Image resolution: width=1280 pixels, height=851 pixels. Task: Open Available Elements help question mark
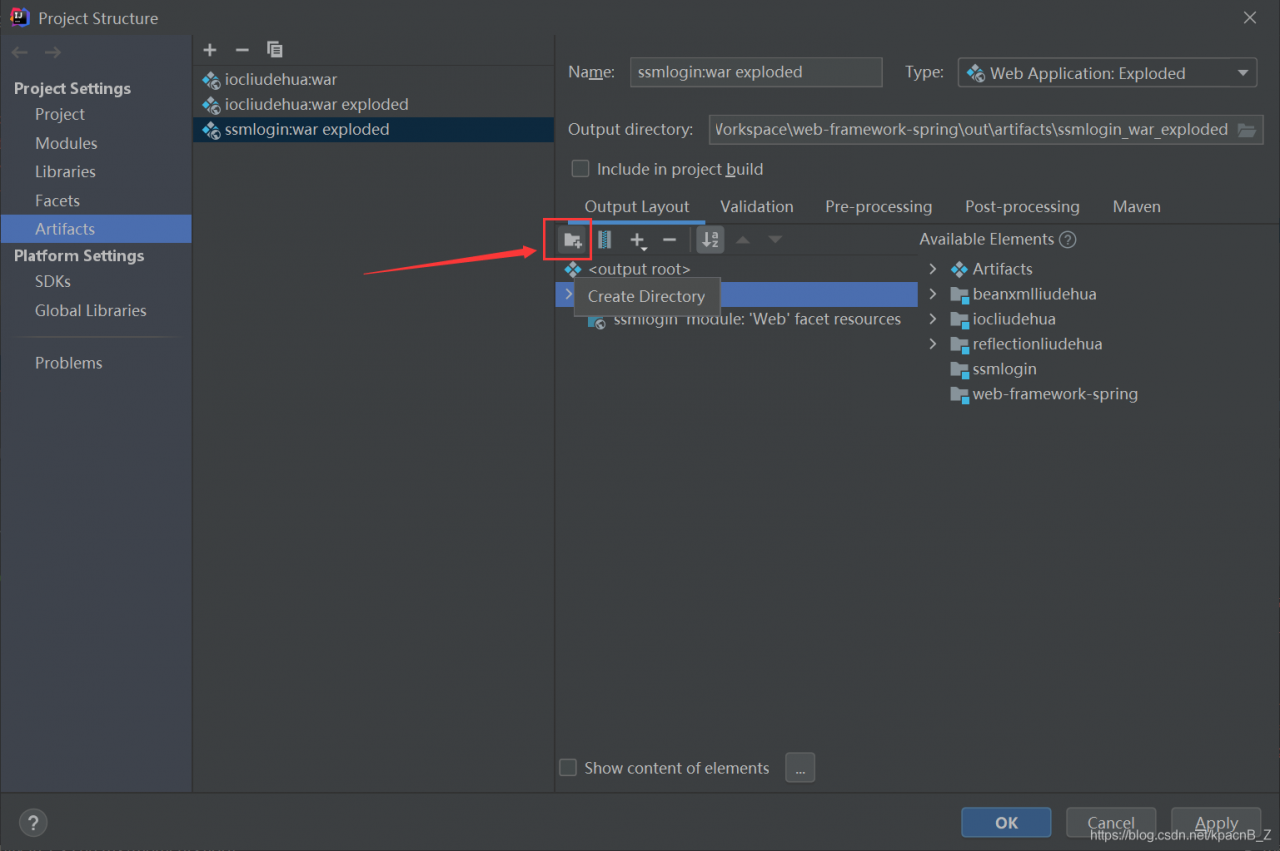tap(1067, 240)
